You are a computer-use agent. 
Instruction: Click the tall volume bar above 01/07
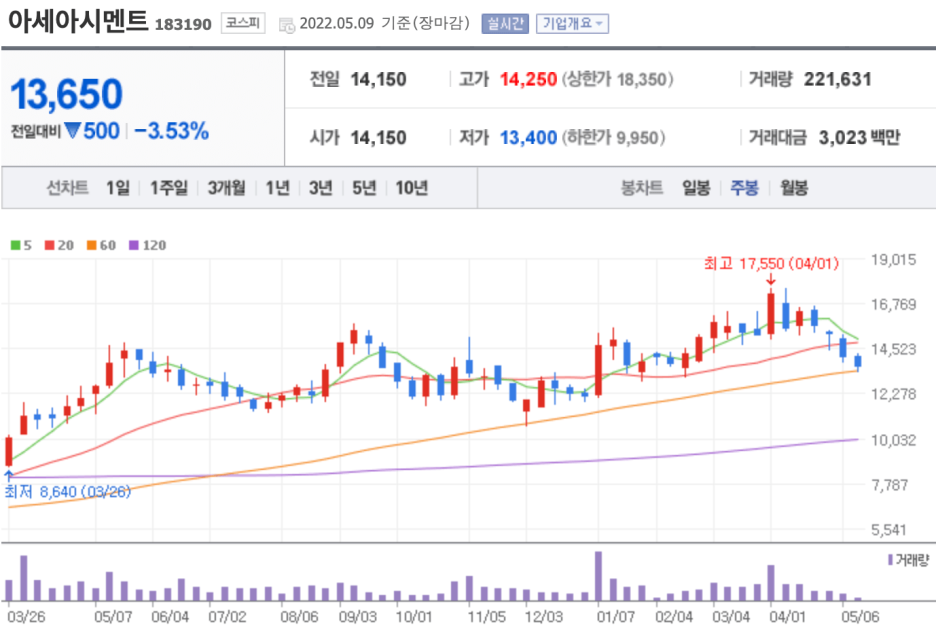tap(599, 576)
